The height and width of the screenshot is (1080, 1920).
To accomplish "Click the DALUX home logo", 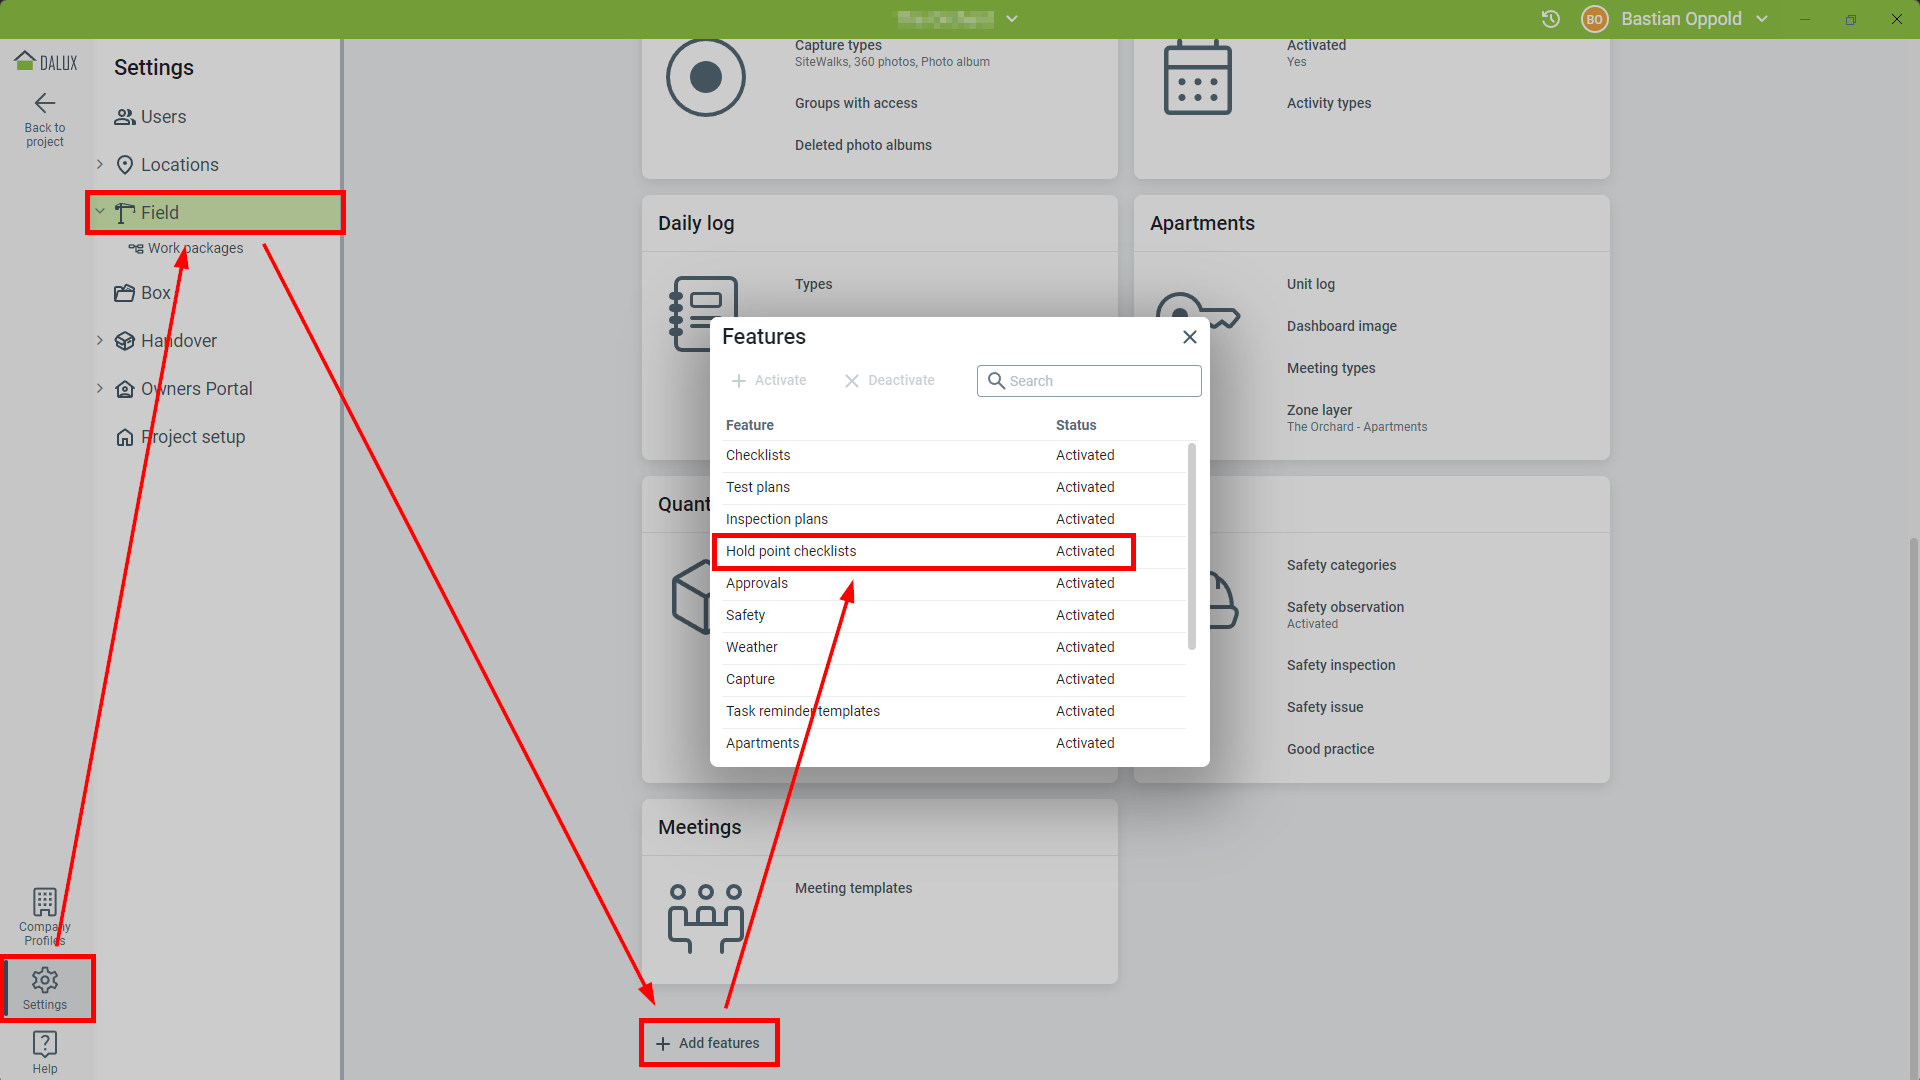I will (x=45, y=62).
